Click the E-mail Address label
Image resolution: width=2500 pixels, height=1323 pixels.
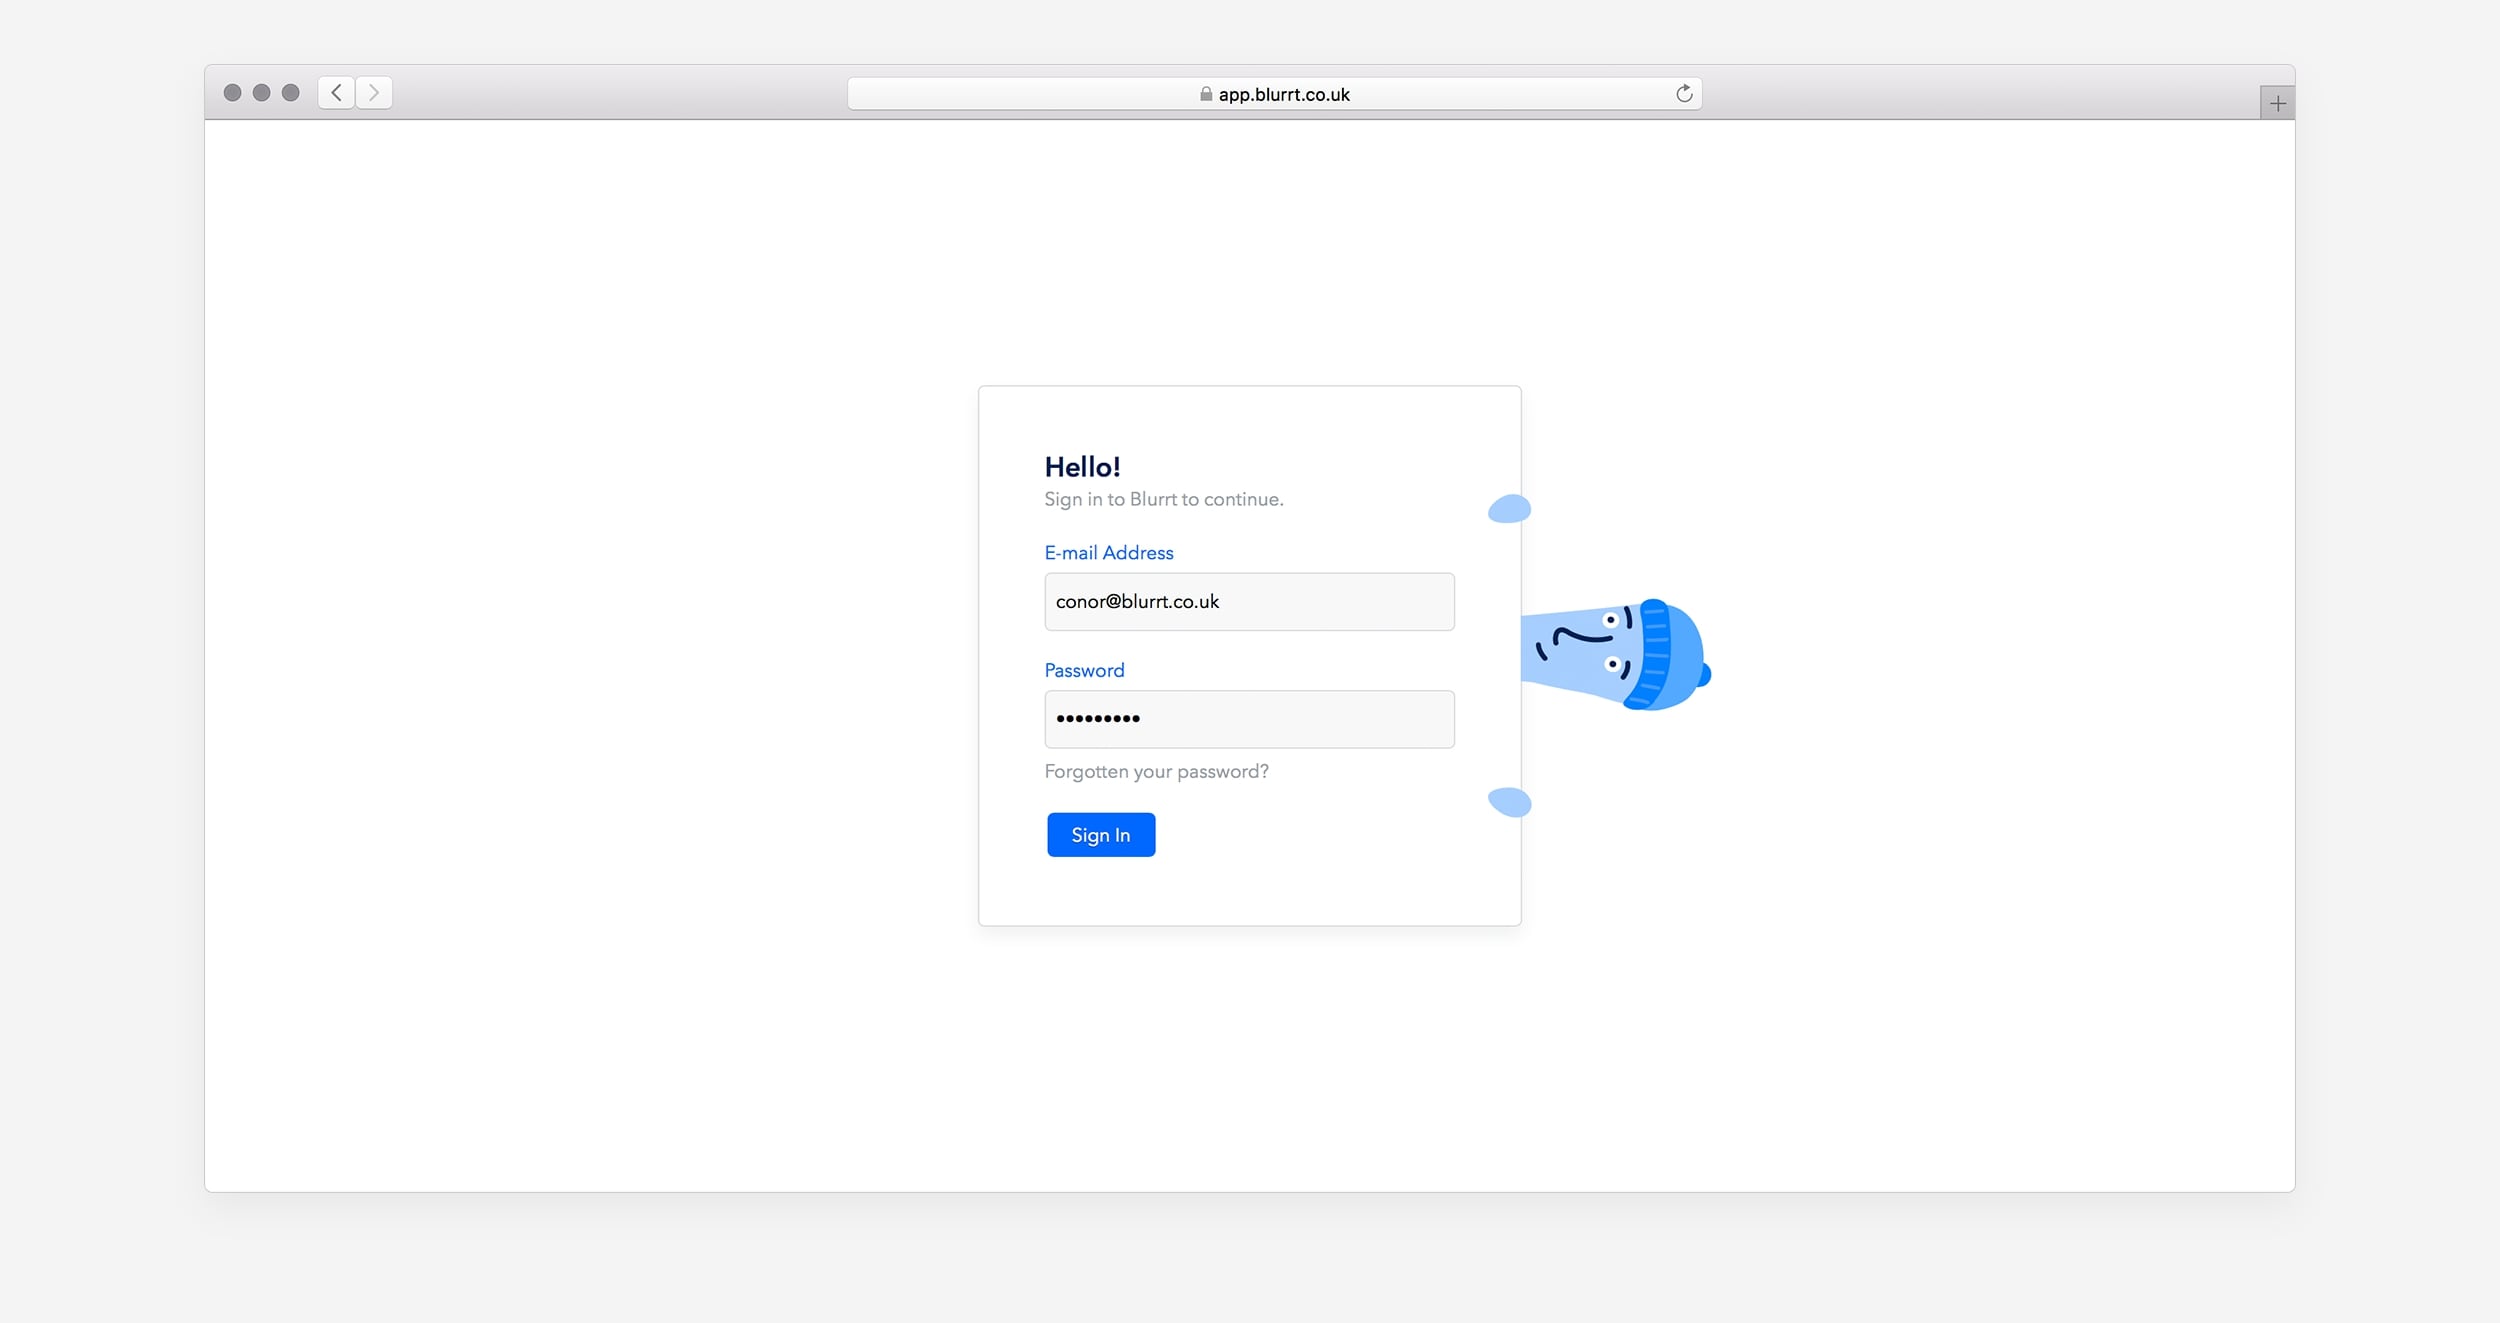click(1108, 552)
